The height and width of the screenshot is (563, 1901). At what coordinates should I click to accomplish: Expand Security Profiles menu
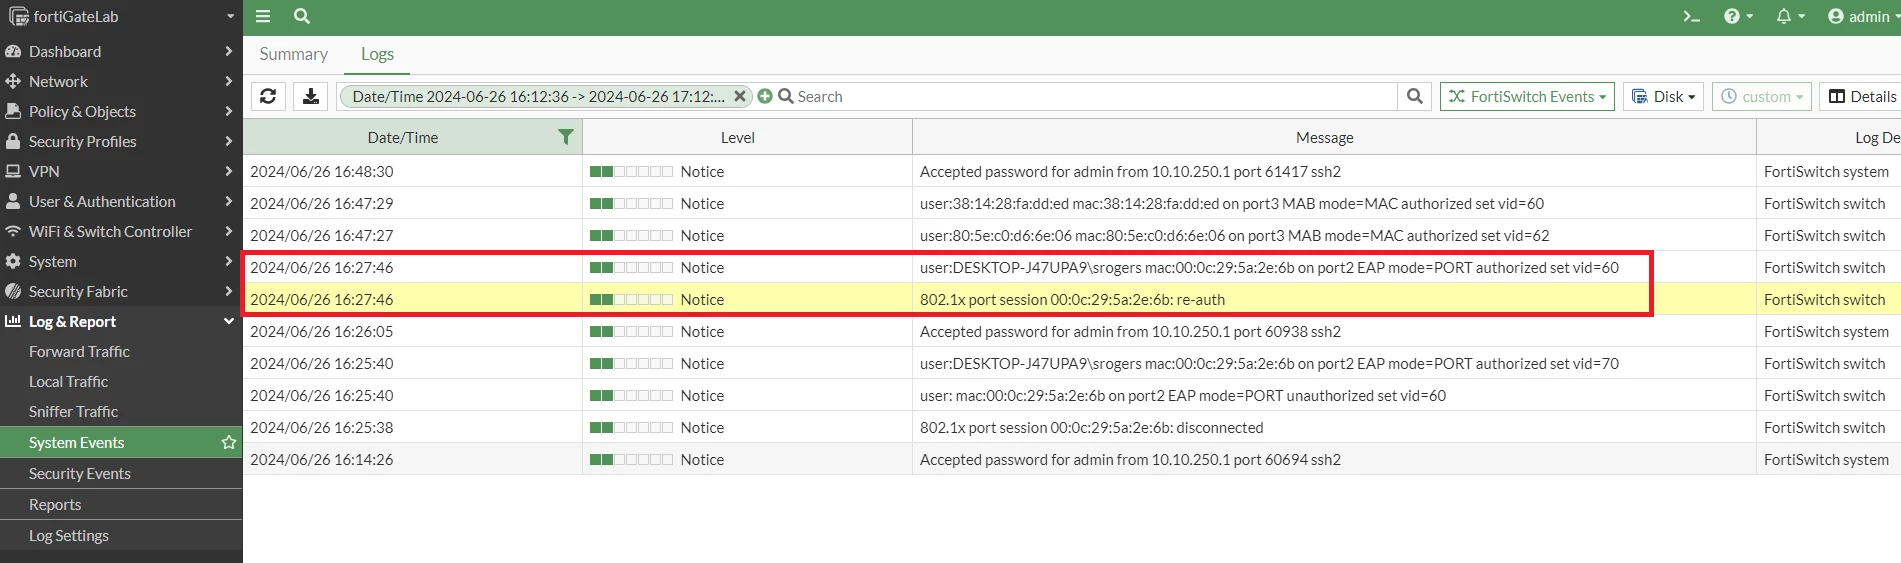[121, 141]
